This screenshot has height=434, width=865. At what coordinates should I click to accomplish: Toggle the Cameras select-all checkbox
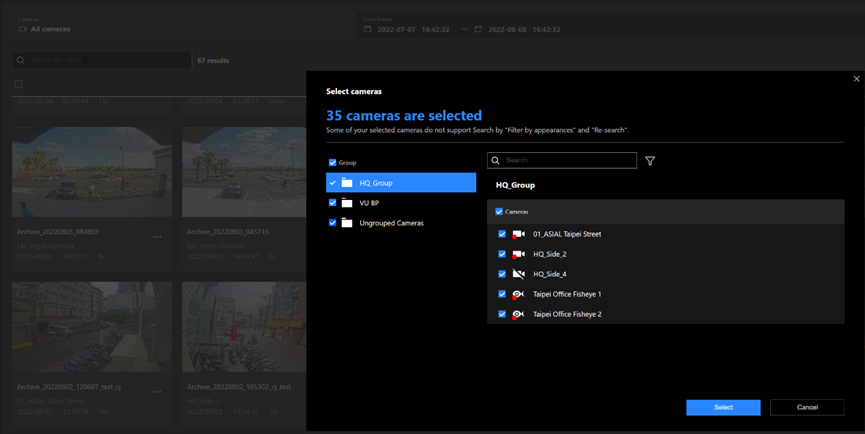pos(500,212)
